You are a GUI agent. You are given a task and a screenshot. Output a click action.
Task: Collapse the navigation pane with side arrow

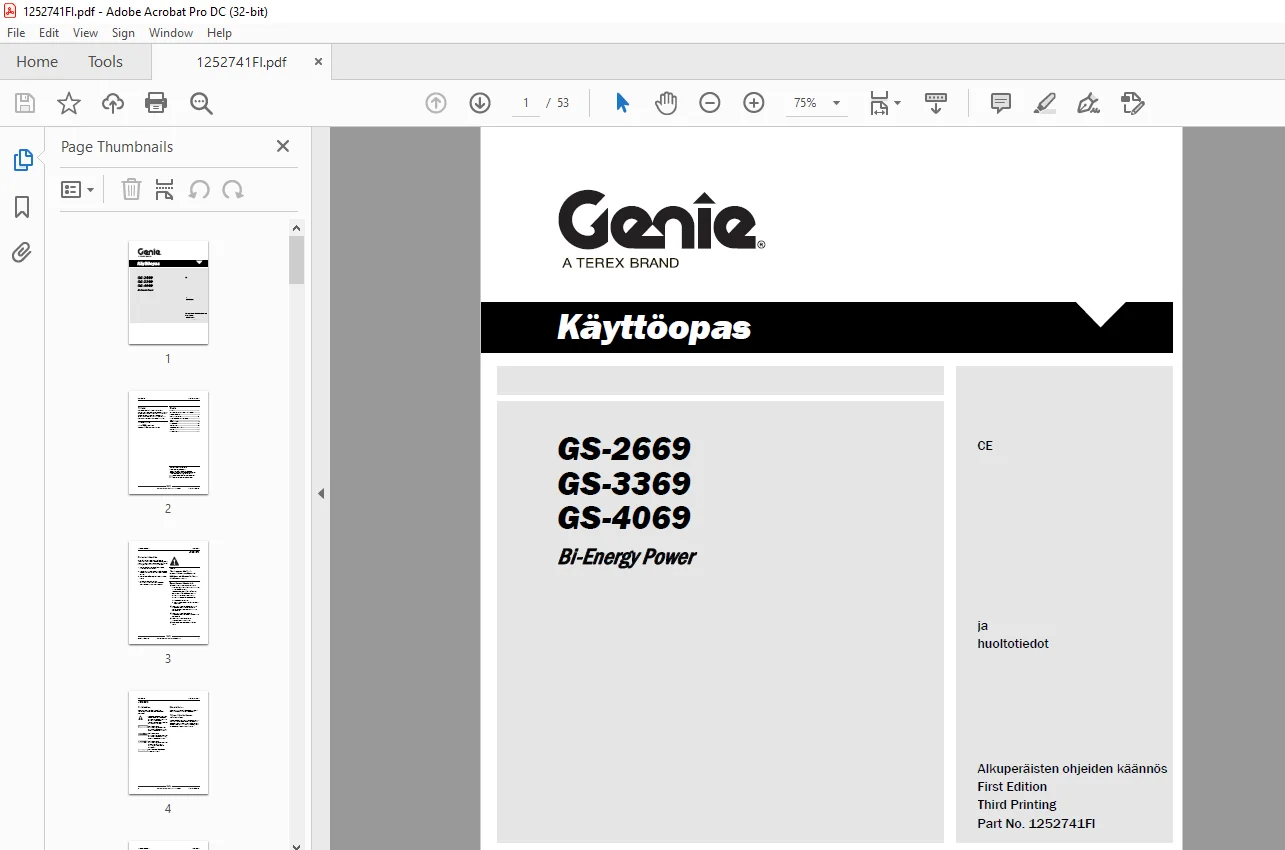tap(321, 493)
